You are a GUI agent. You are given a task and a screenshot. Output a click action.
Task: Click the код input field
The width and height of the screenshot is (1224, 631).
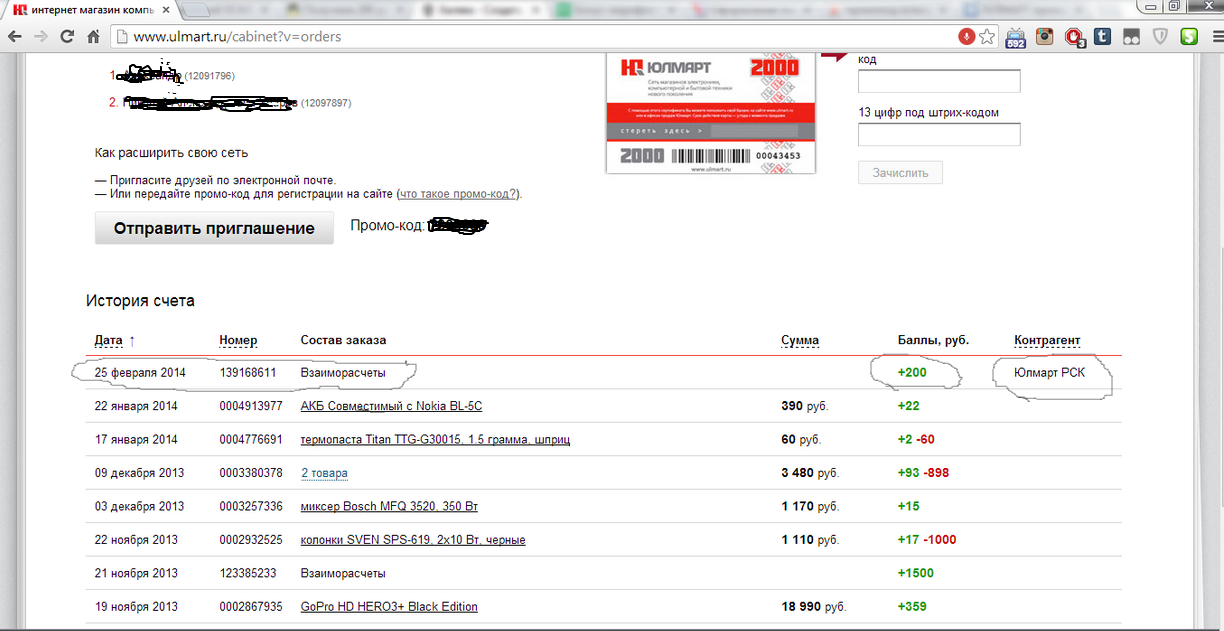click(x=939, y=81)
